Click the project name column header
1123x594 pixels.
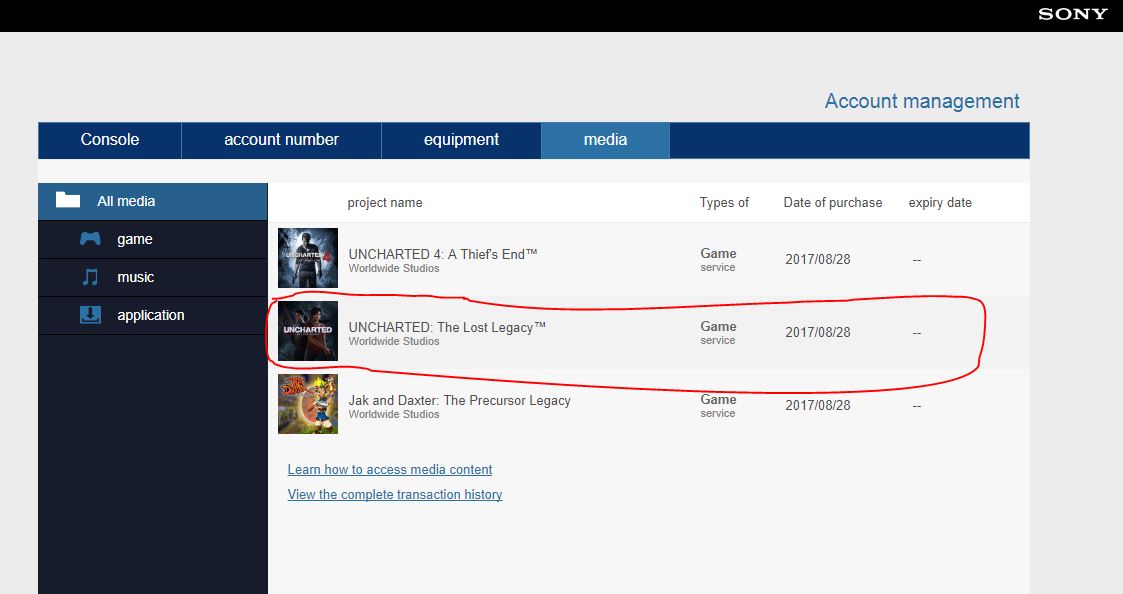[385, 203]
